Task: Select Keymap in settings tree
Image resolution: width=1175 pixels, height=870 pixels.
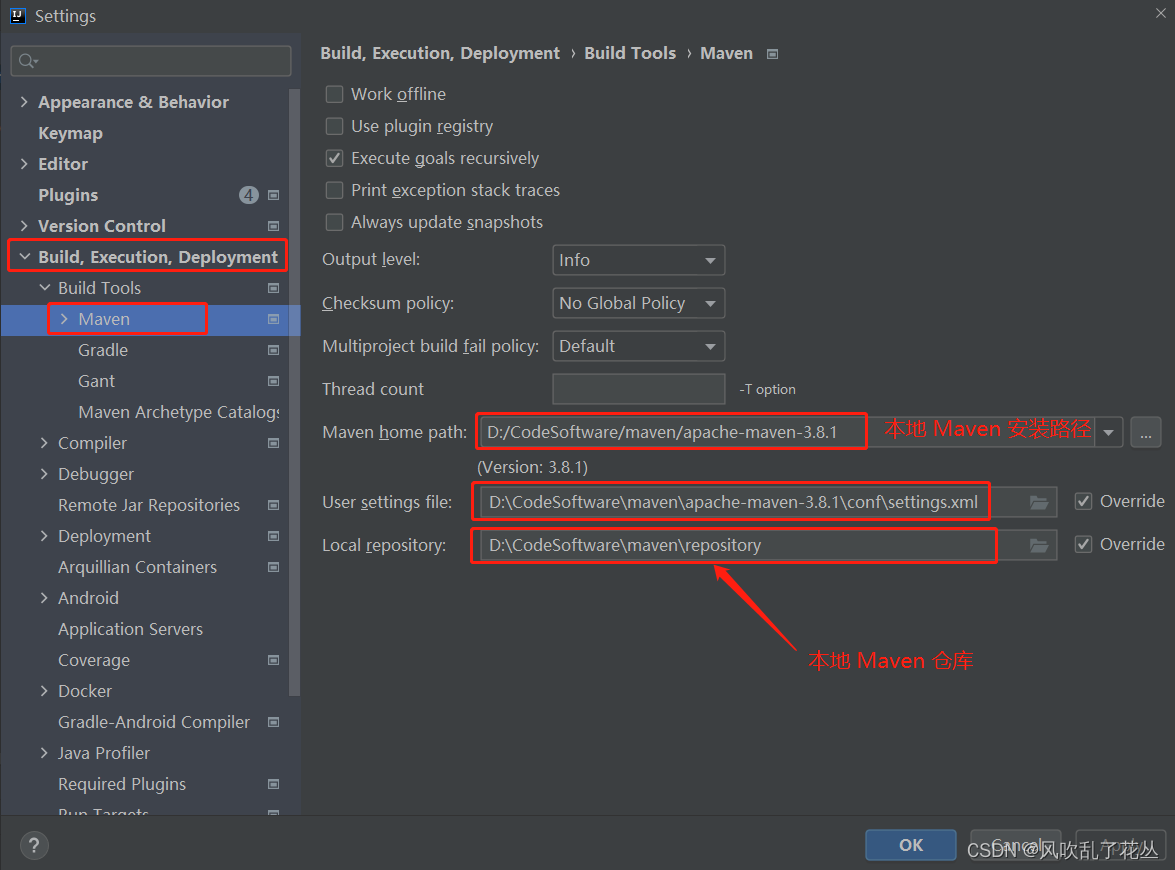Action: point(70,133)
